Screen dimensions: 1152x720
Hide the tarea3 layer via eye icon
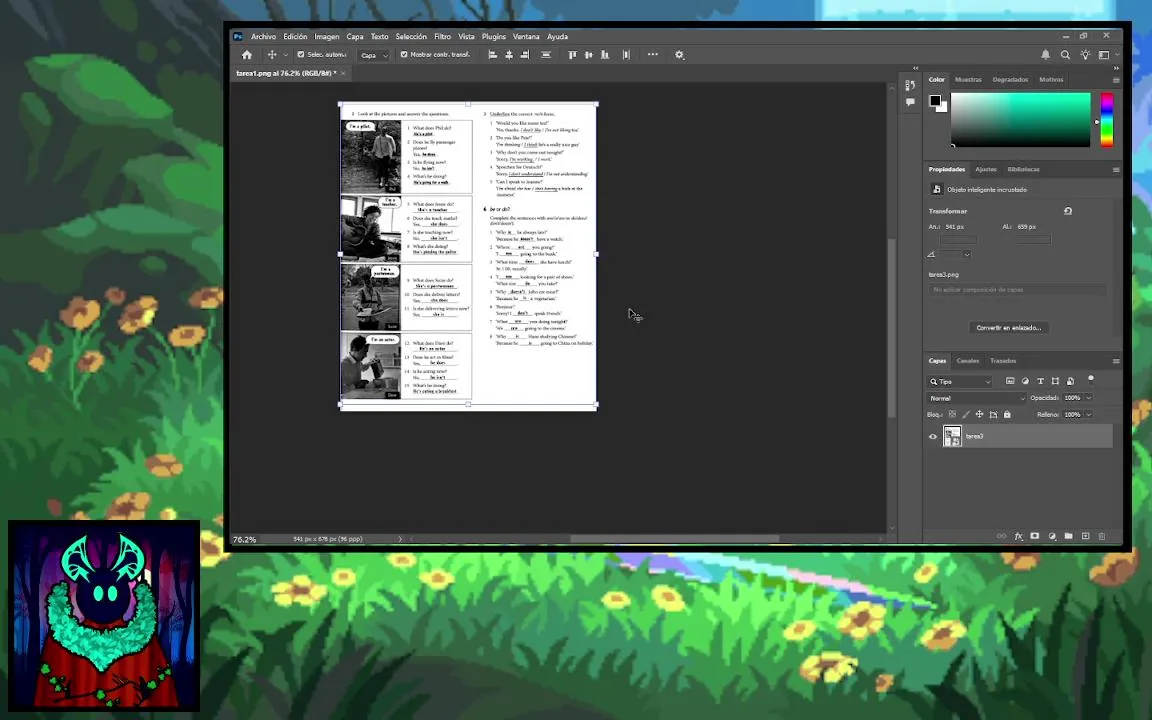[933, 436]
